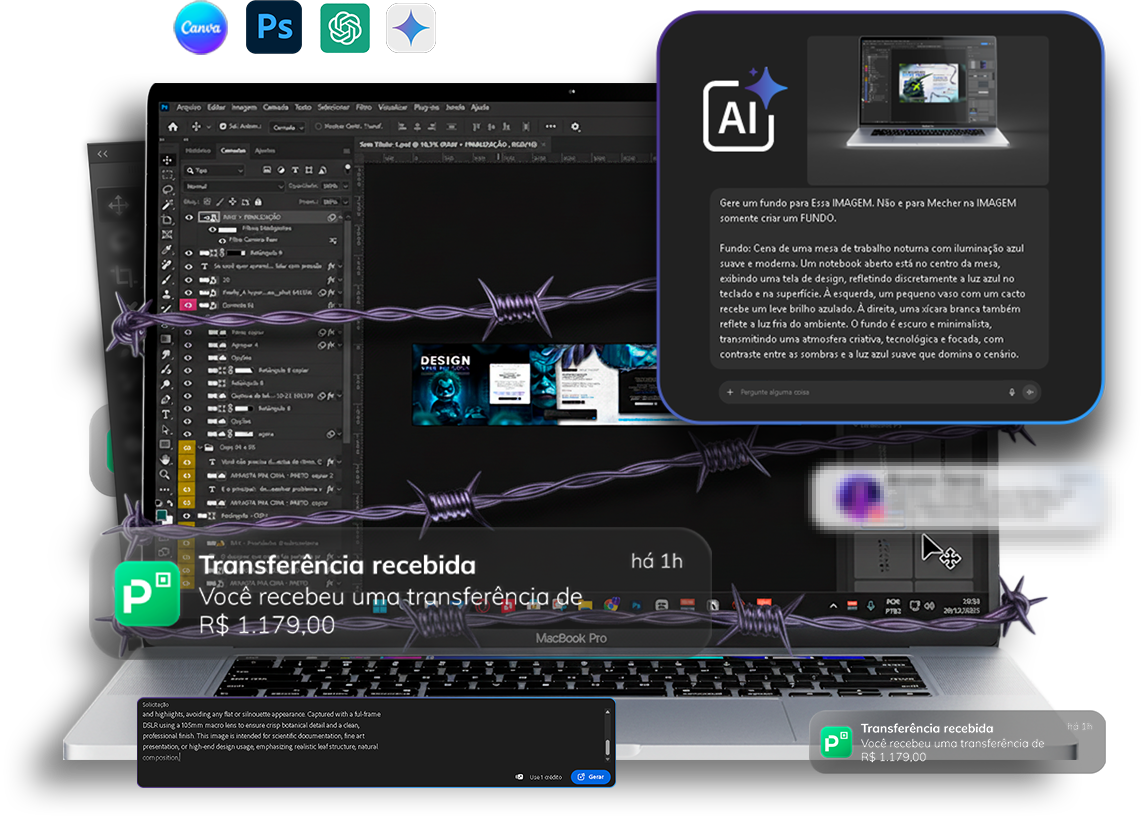Click the ChatGPT app icon

344,28
